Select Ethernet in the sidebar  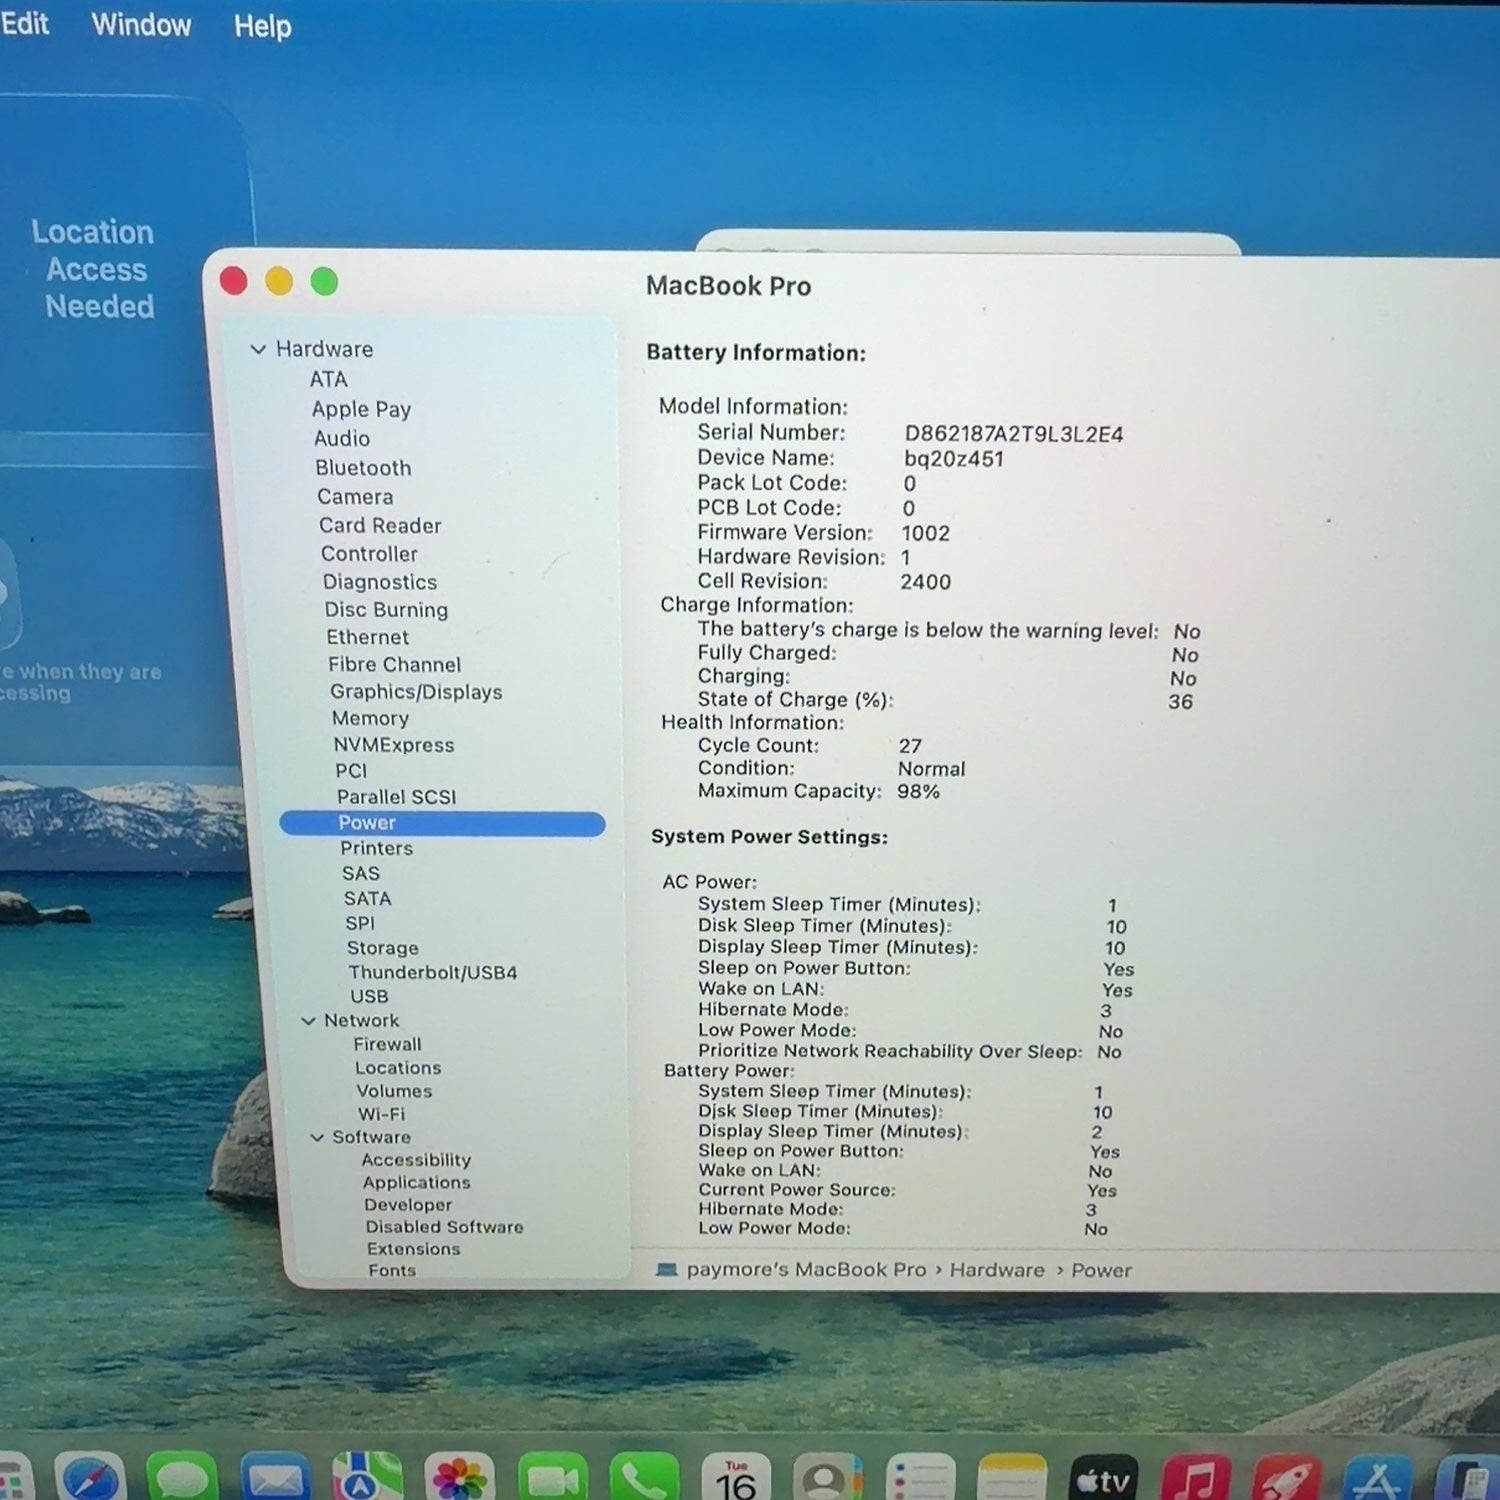click(x=367, y=637)
